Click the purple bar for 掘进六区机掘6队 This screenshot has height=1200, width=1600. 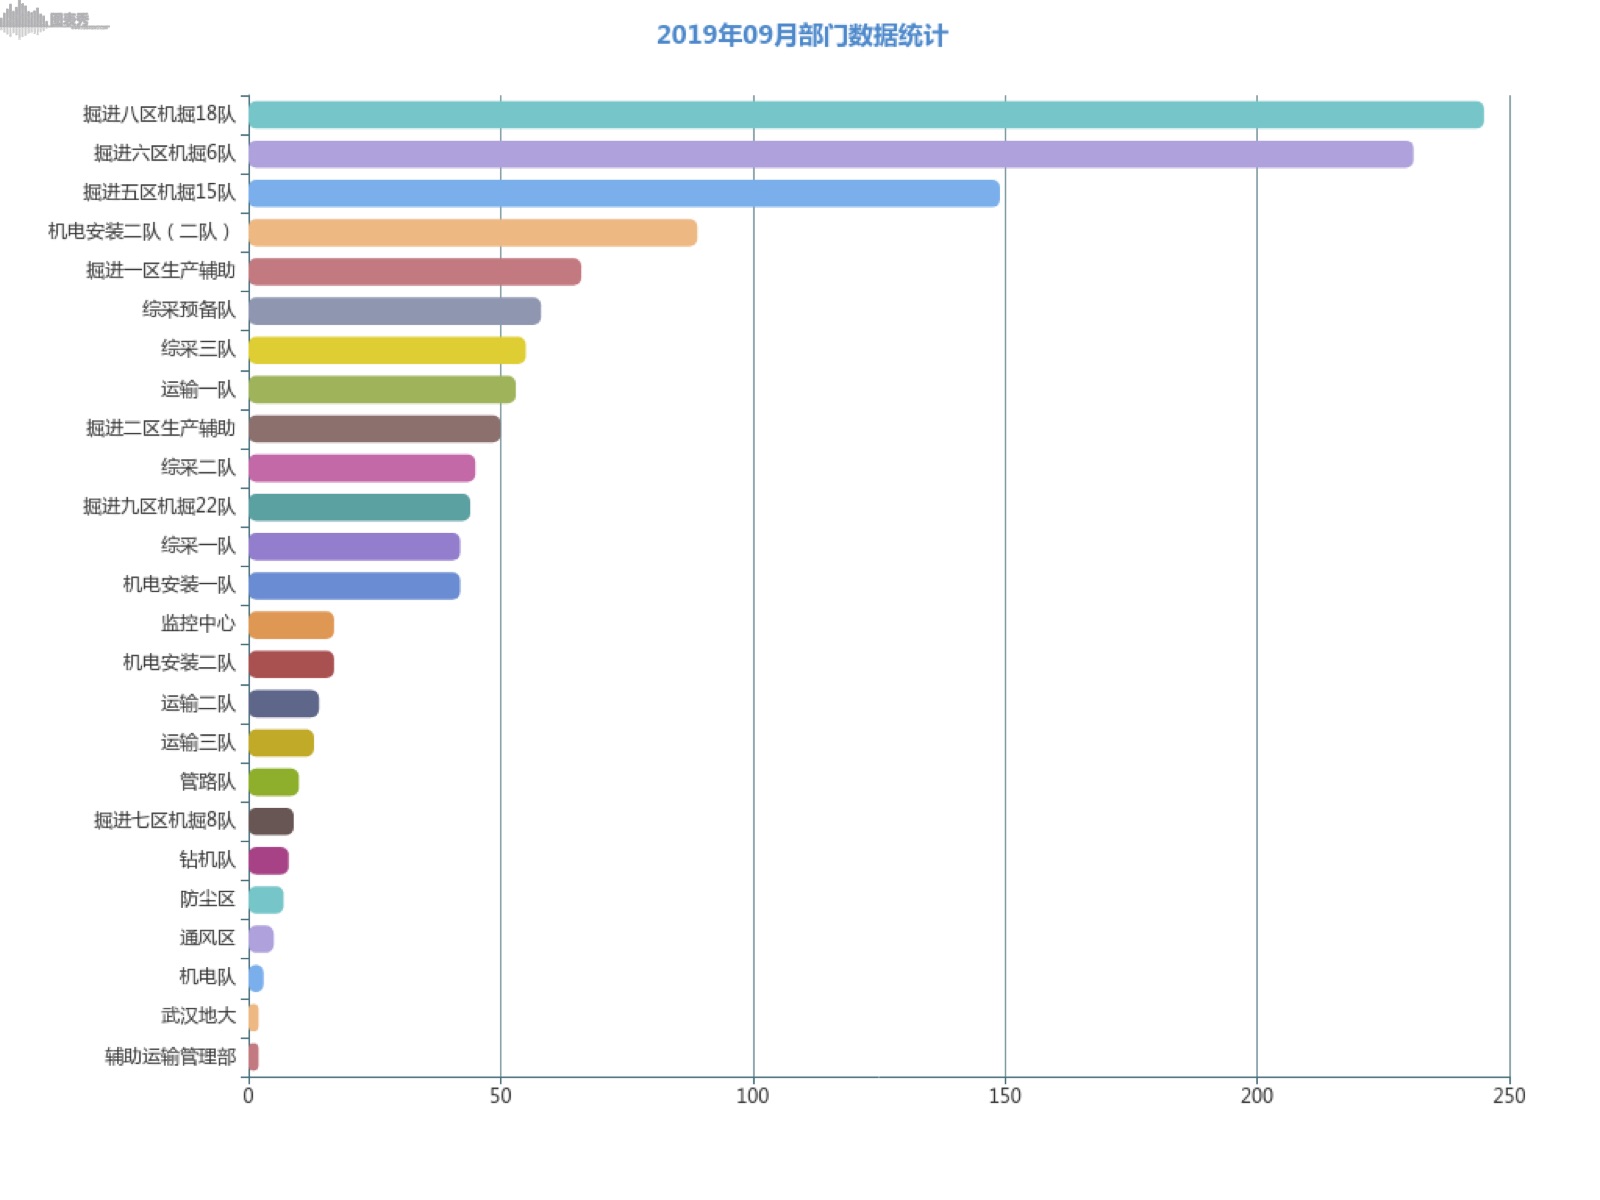pos(830,154)
